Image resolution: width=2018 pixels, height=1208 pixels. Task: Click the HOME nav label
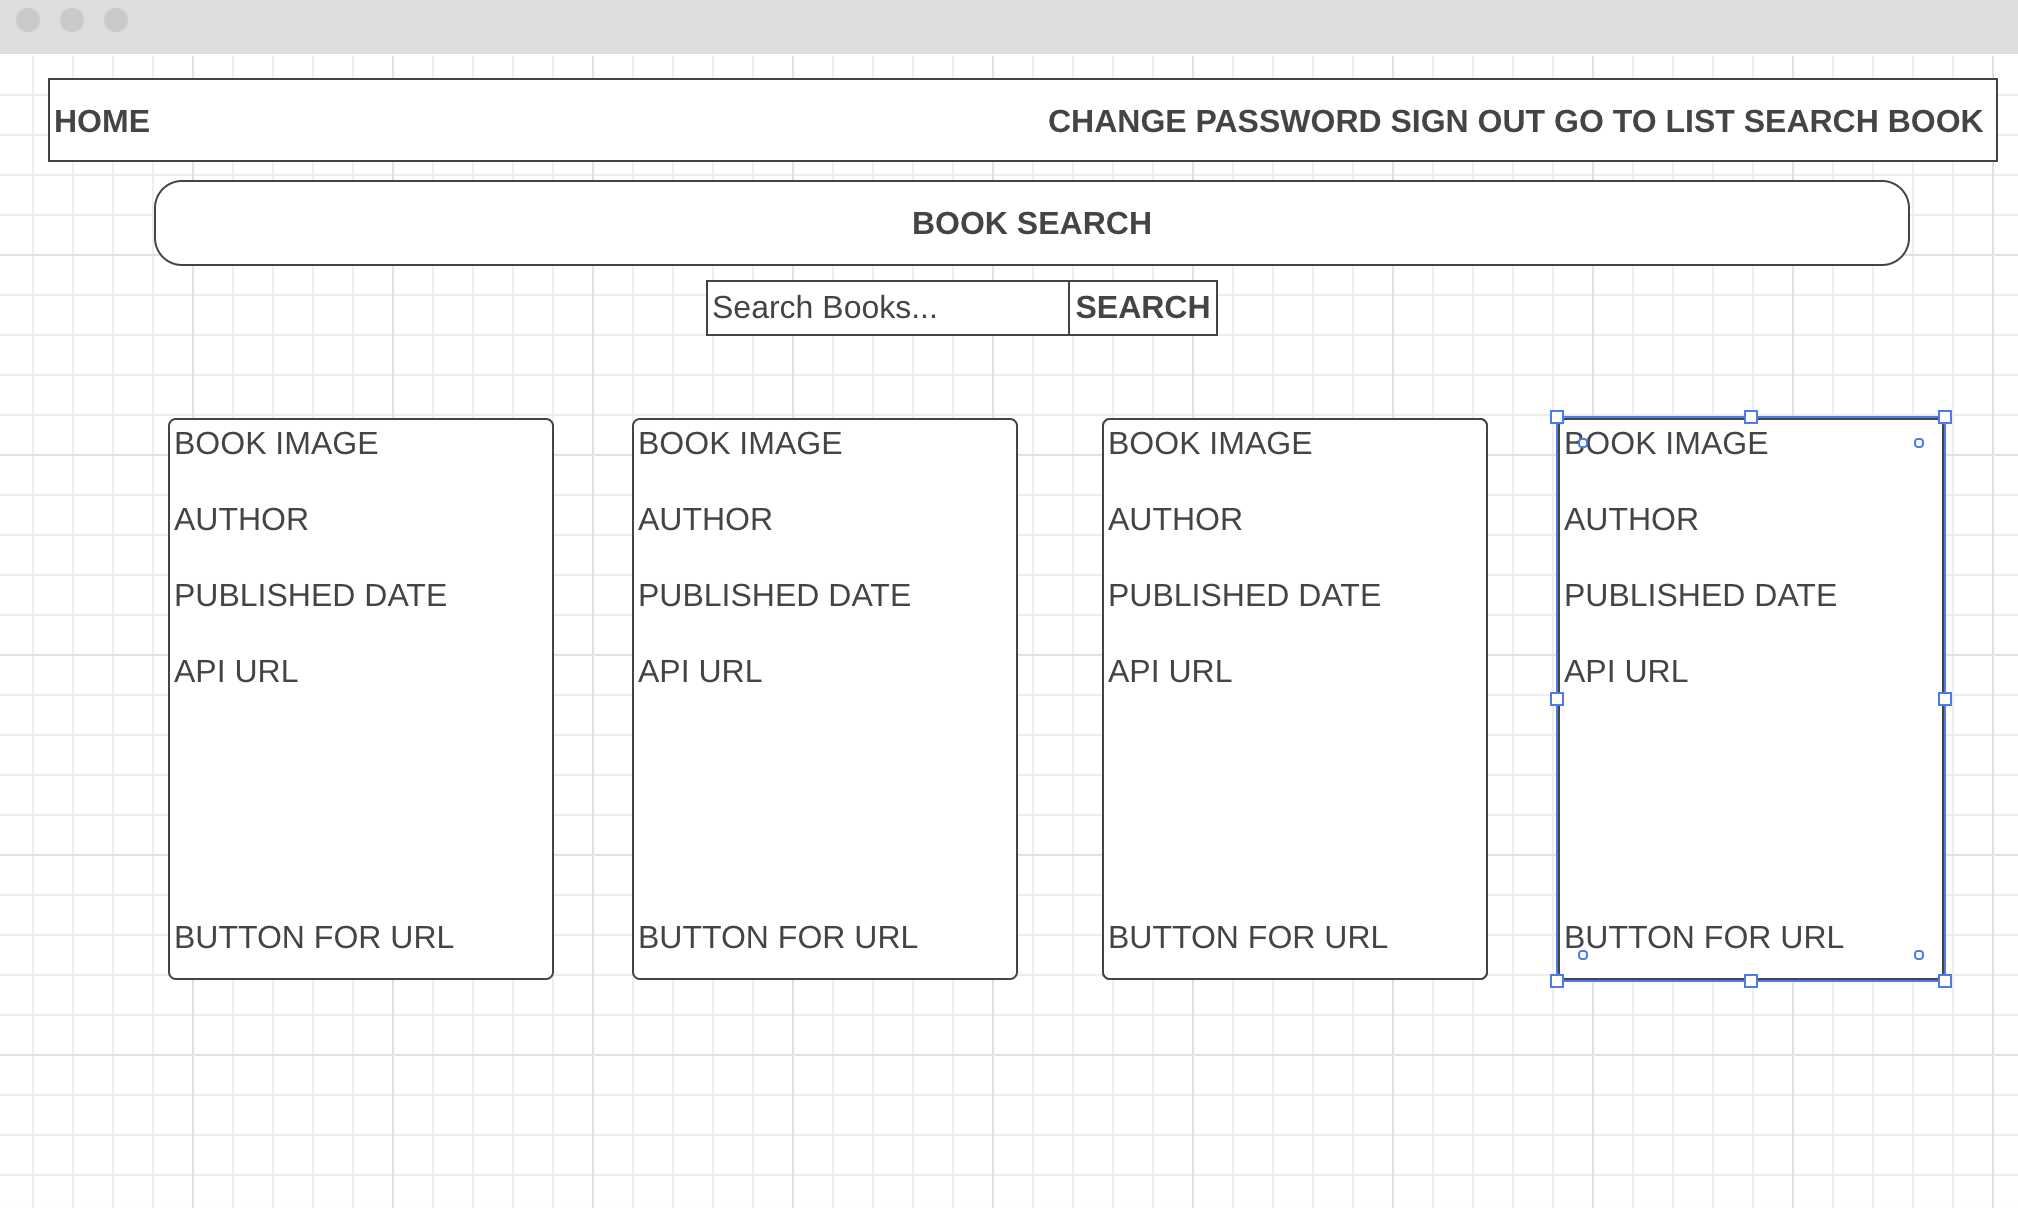point(102,121)
